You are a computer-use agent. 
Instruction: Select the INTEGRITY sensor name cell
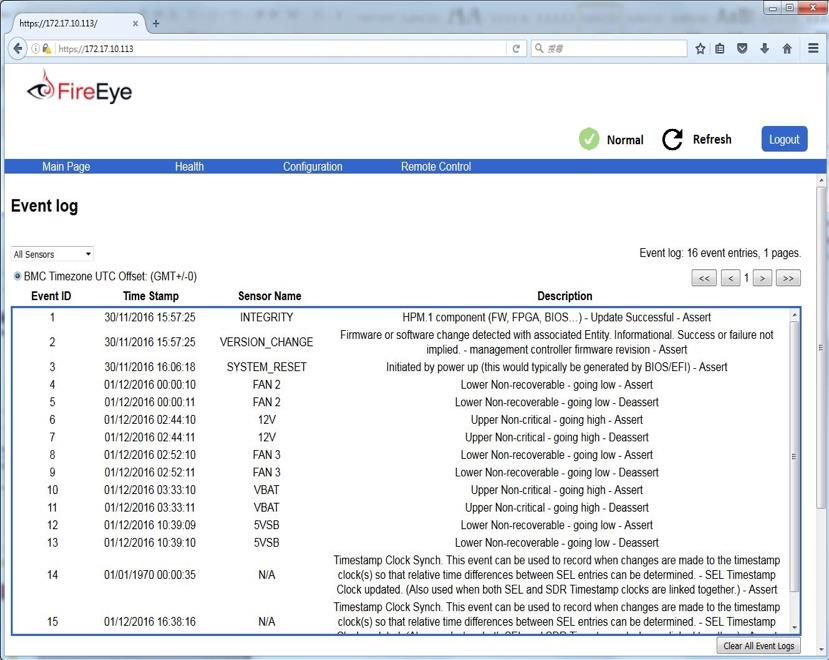tap(266, 317)
